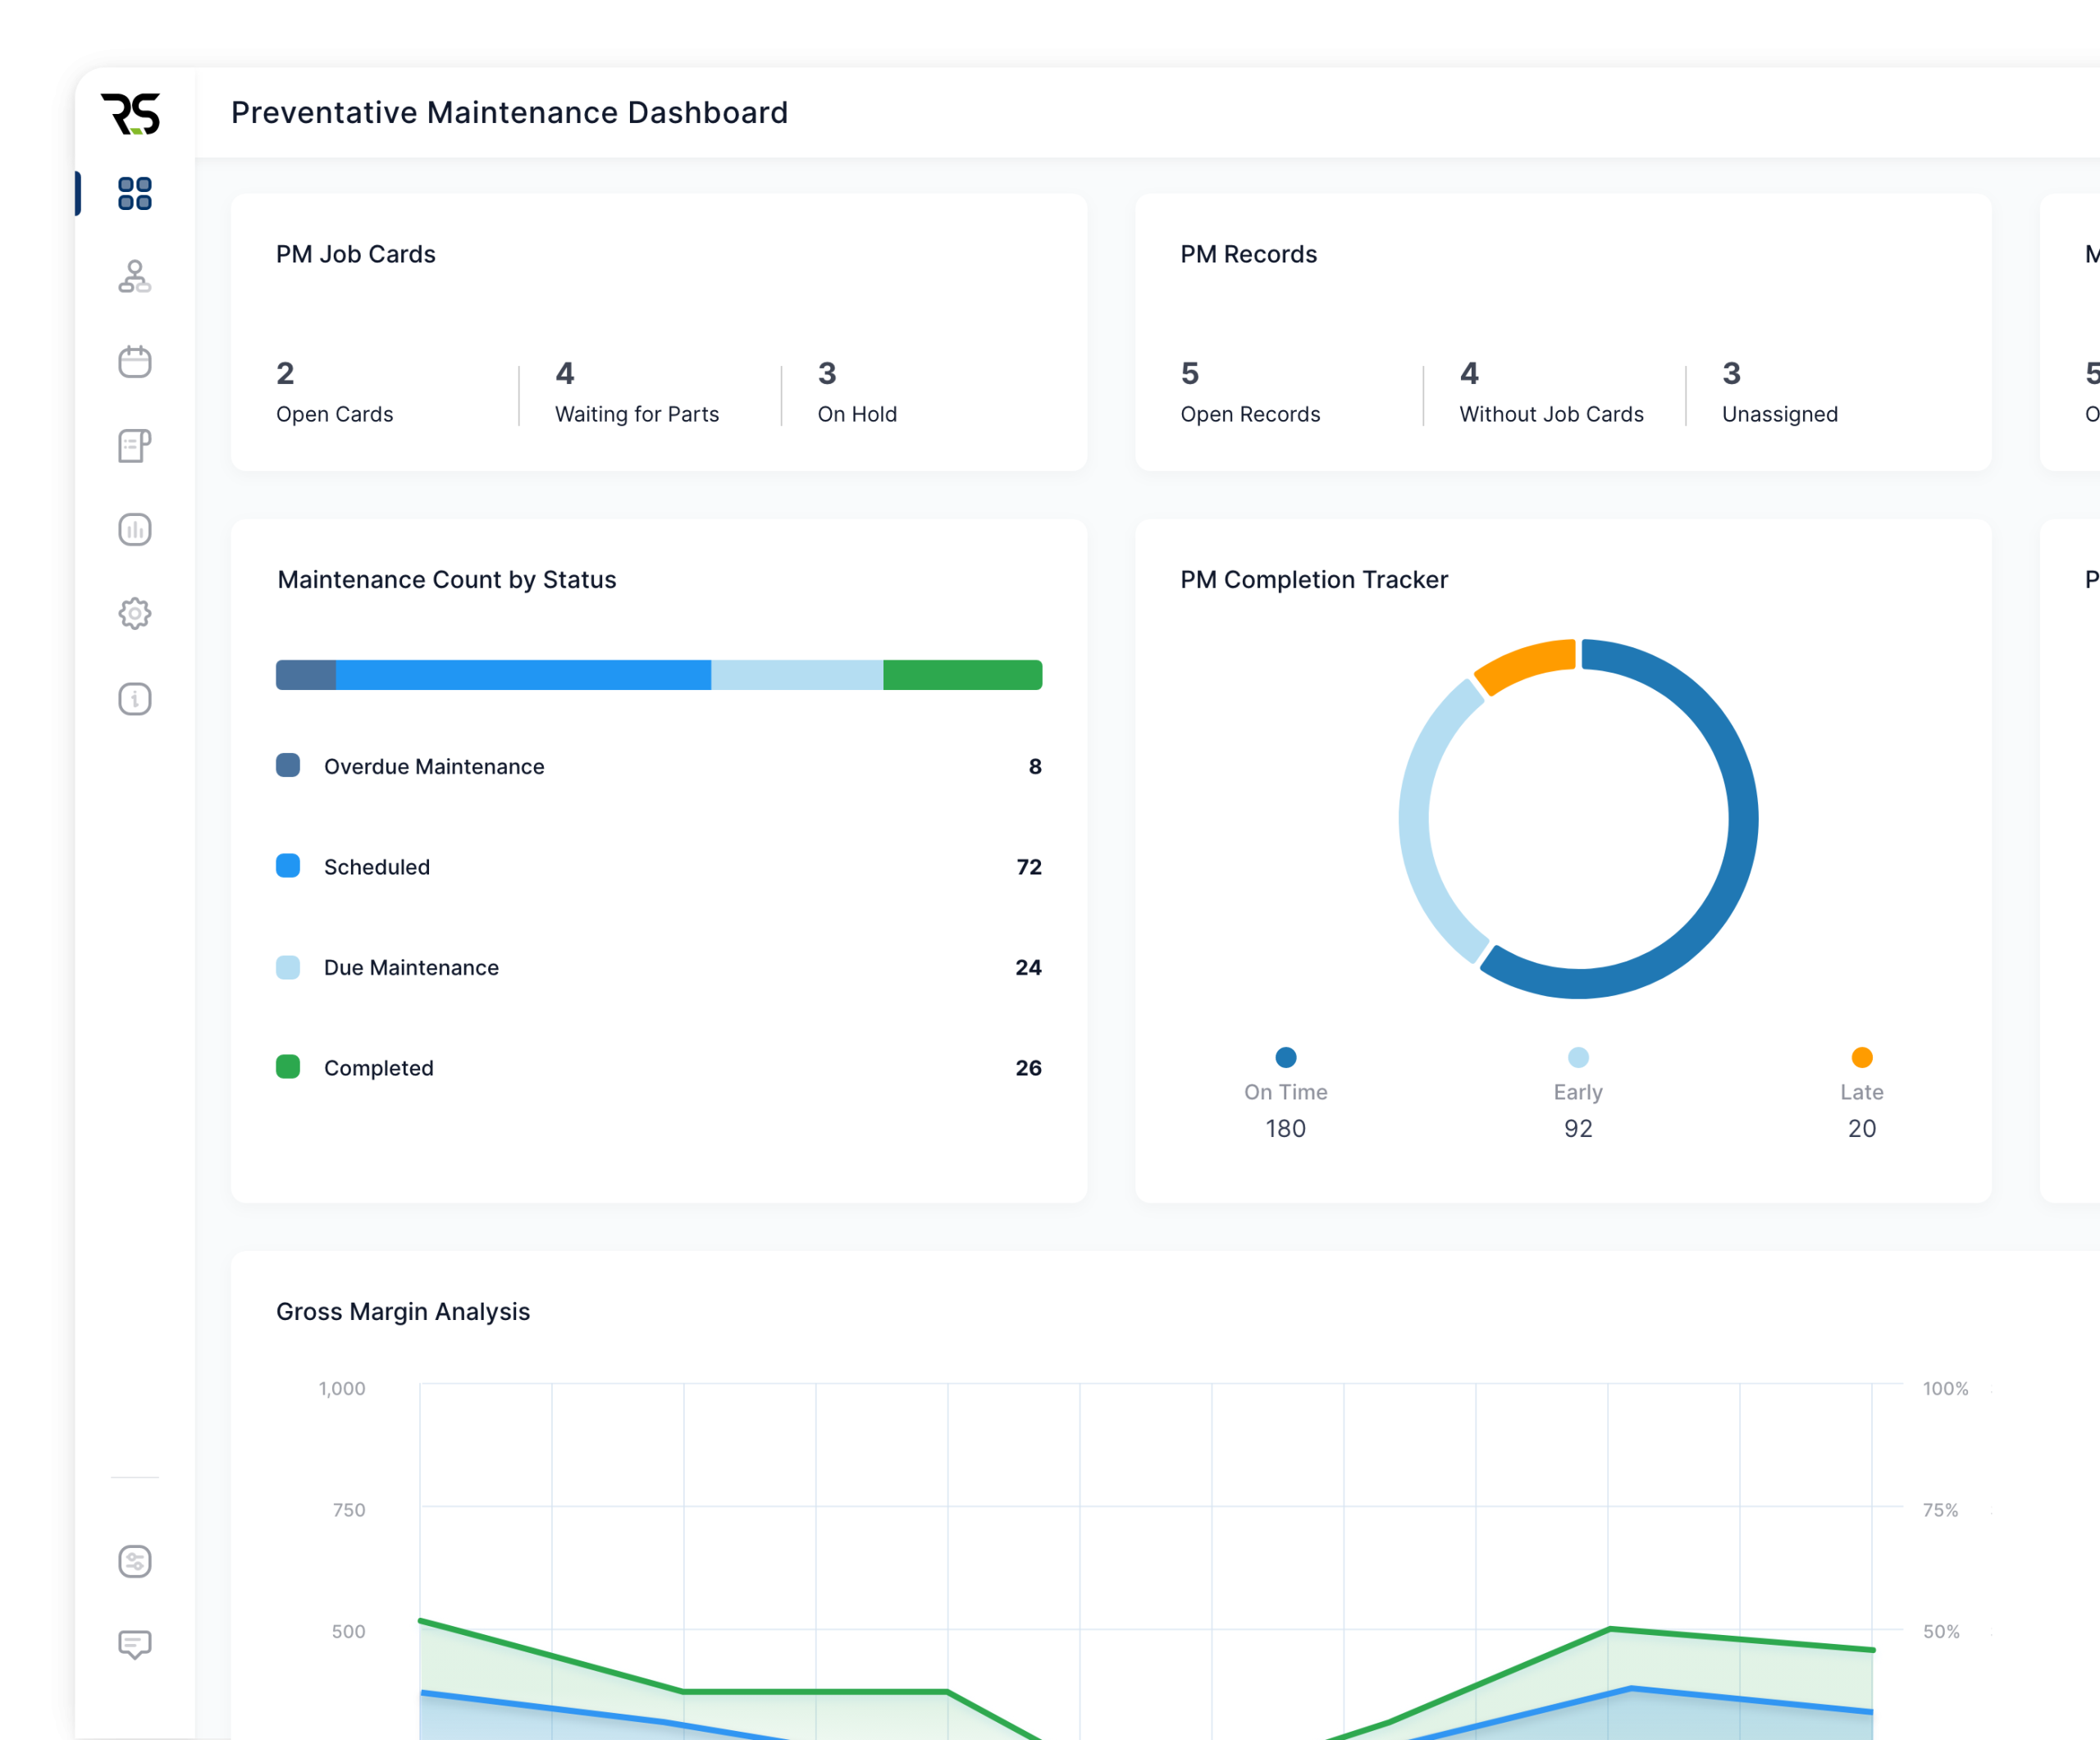Click the Completed green segment of status bar
This screenshot has width=2100, height=1740.
(963, 675)
